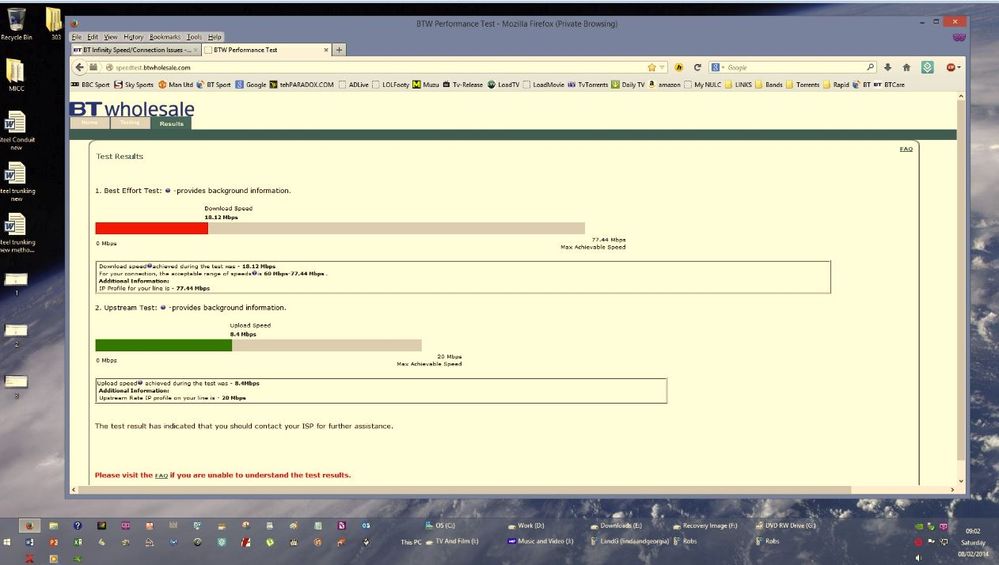The height and width of the screenshot is (565, 999).
Task: Open a new tab with the plus button
Action: [x=339, y=50]
